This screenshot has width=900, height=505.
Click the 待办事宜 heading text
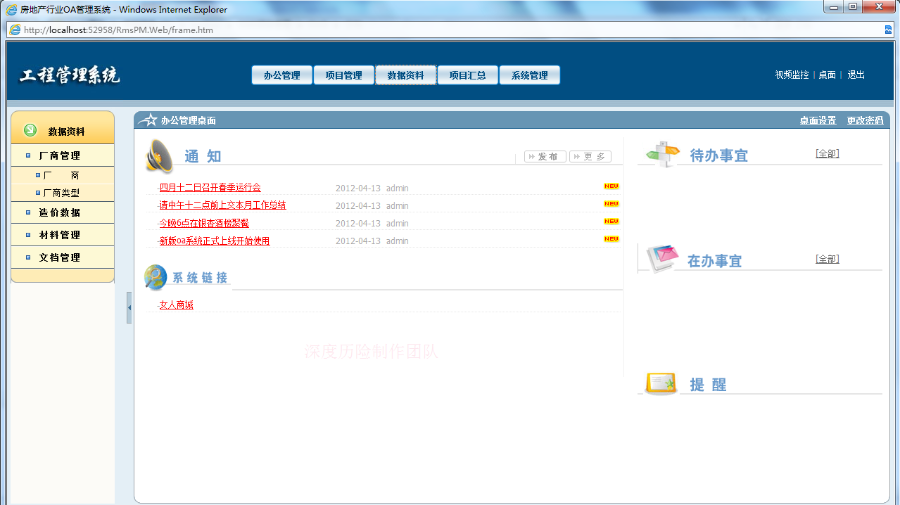719,156
